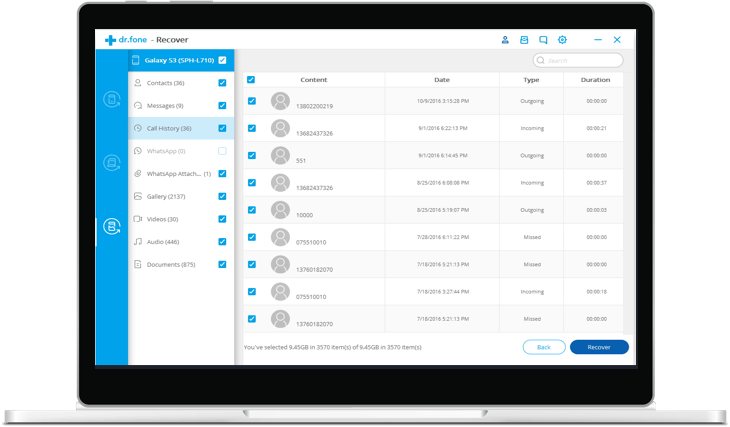The image size is (730, 427).
Task: Open the Contacts (36) category
Action: 181,83
